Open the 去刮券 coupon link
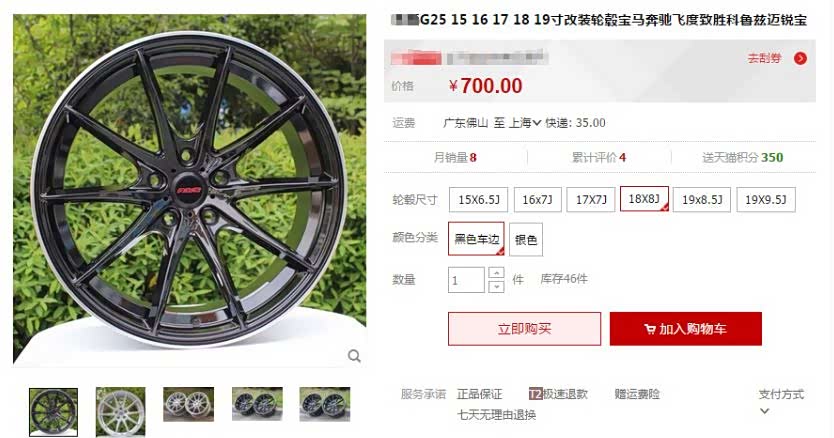The width and height of the screenshot is (834, 438). tap(764, 59)
